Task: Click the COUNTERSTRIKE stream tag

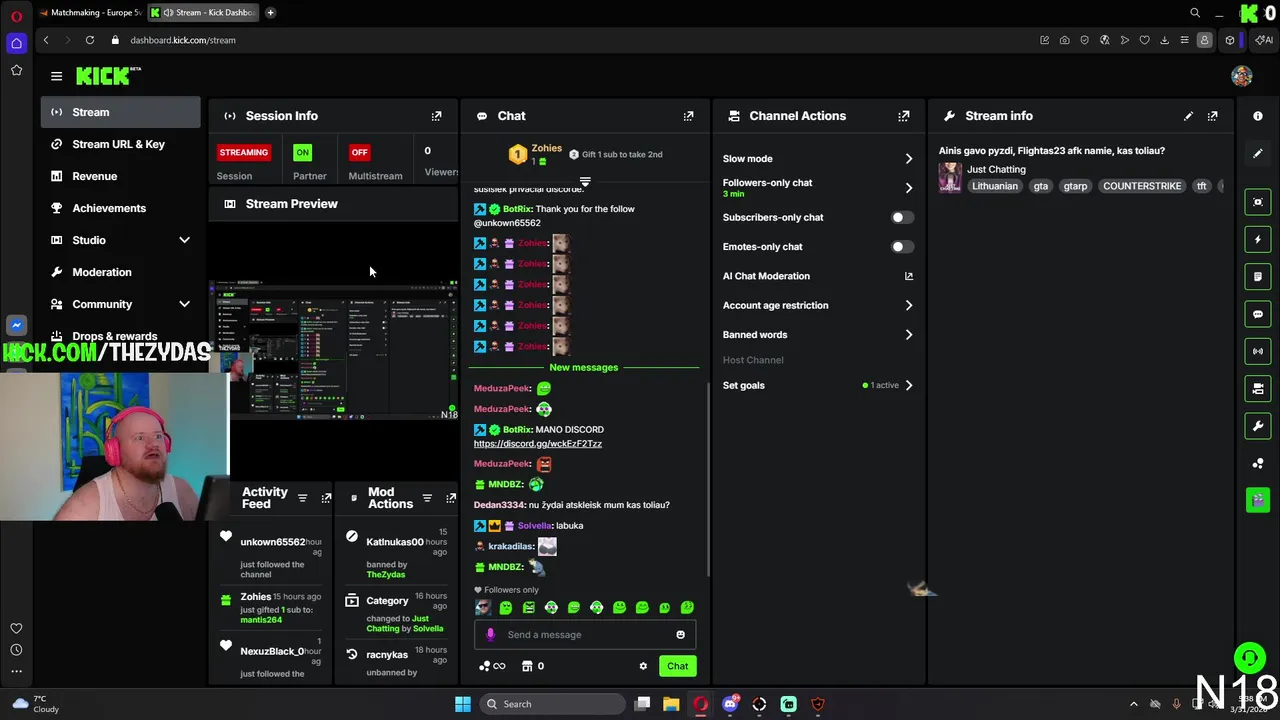Action: click(1142, 186)
